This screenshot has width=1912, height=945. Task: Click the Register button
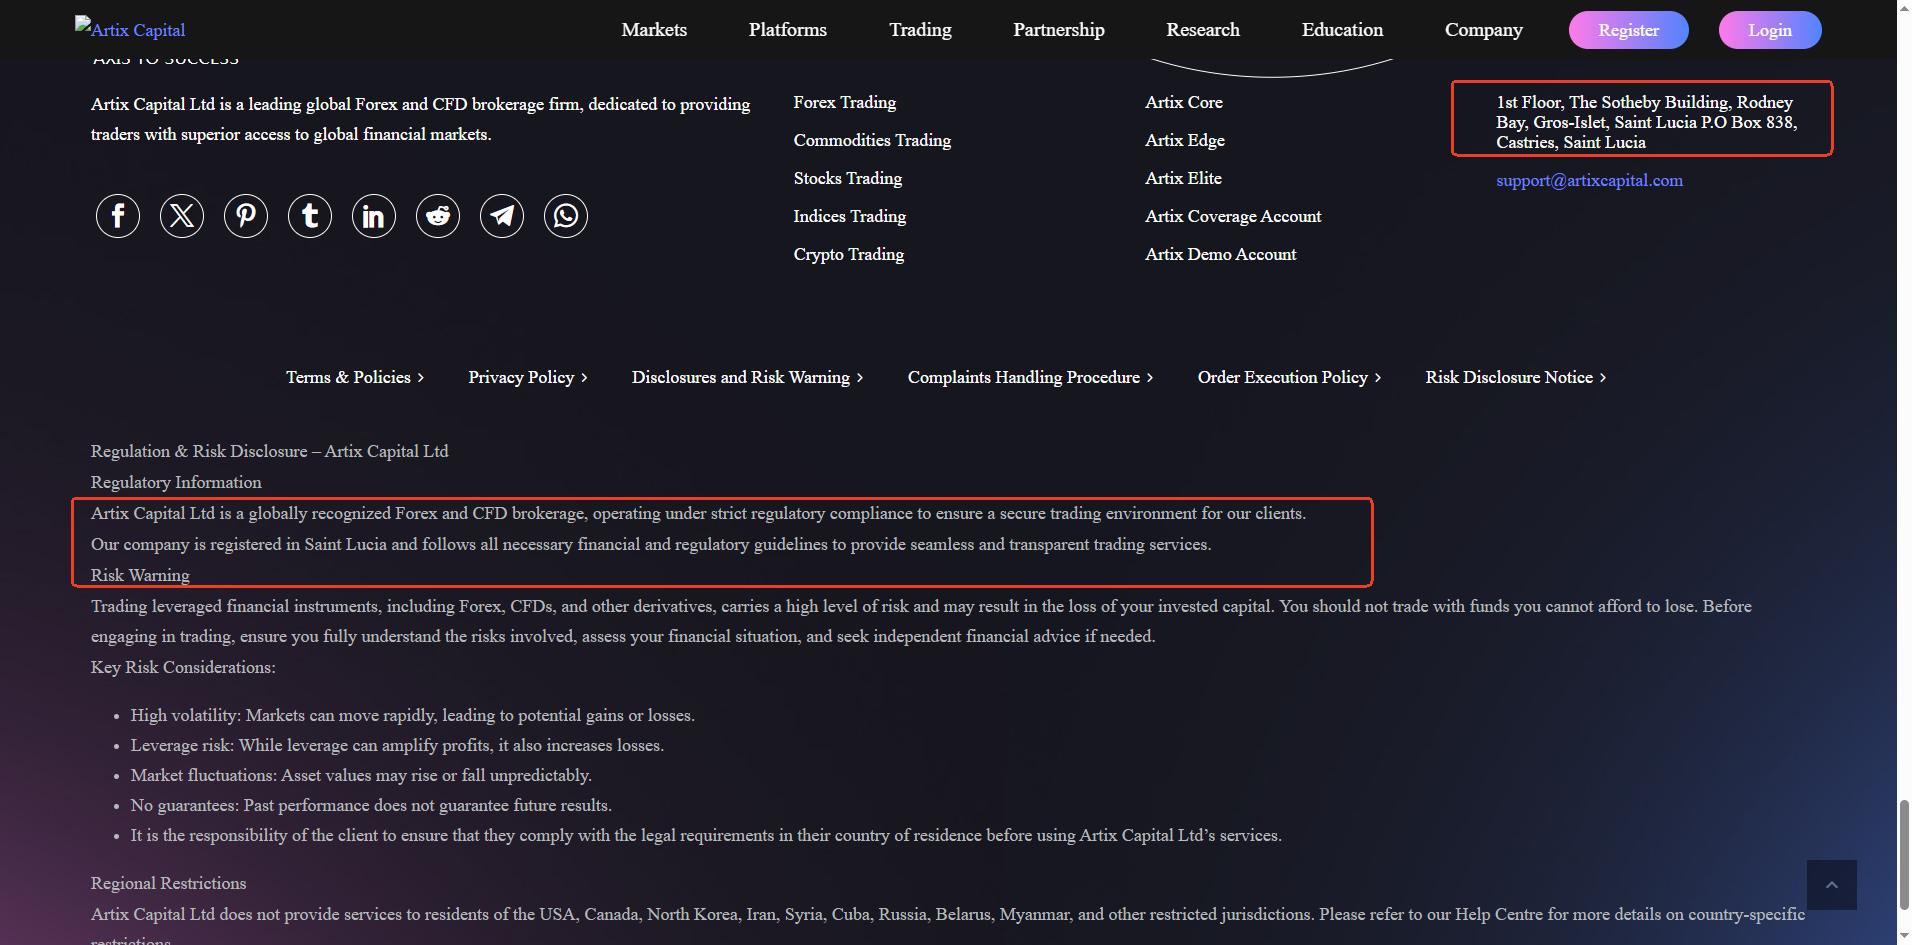1629,30
